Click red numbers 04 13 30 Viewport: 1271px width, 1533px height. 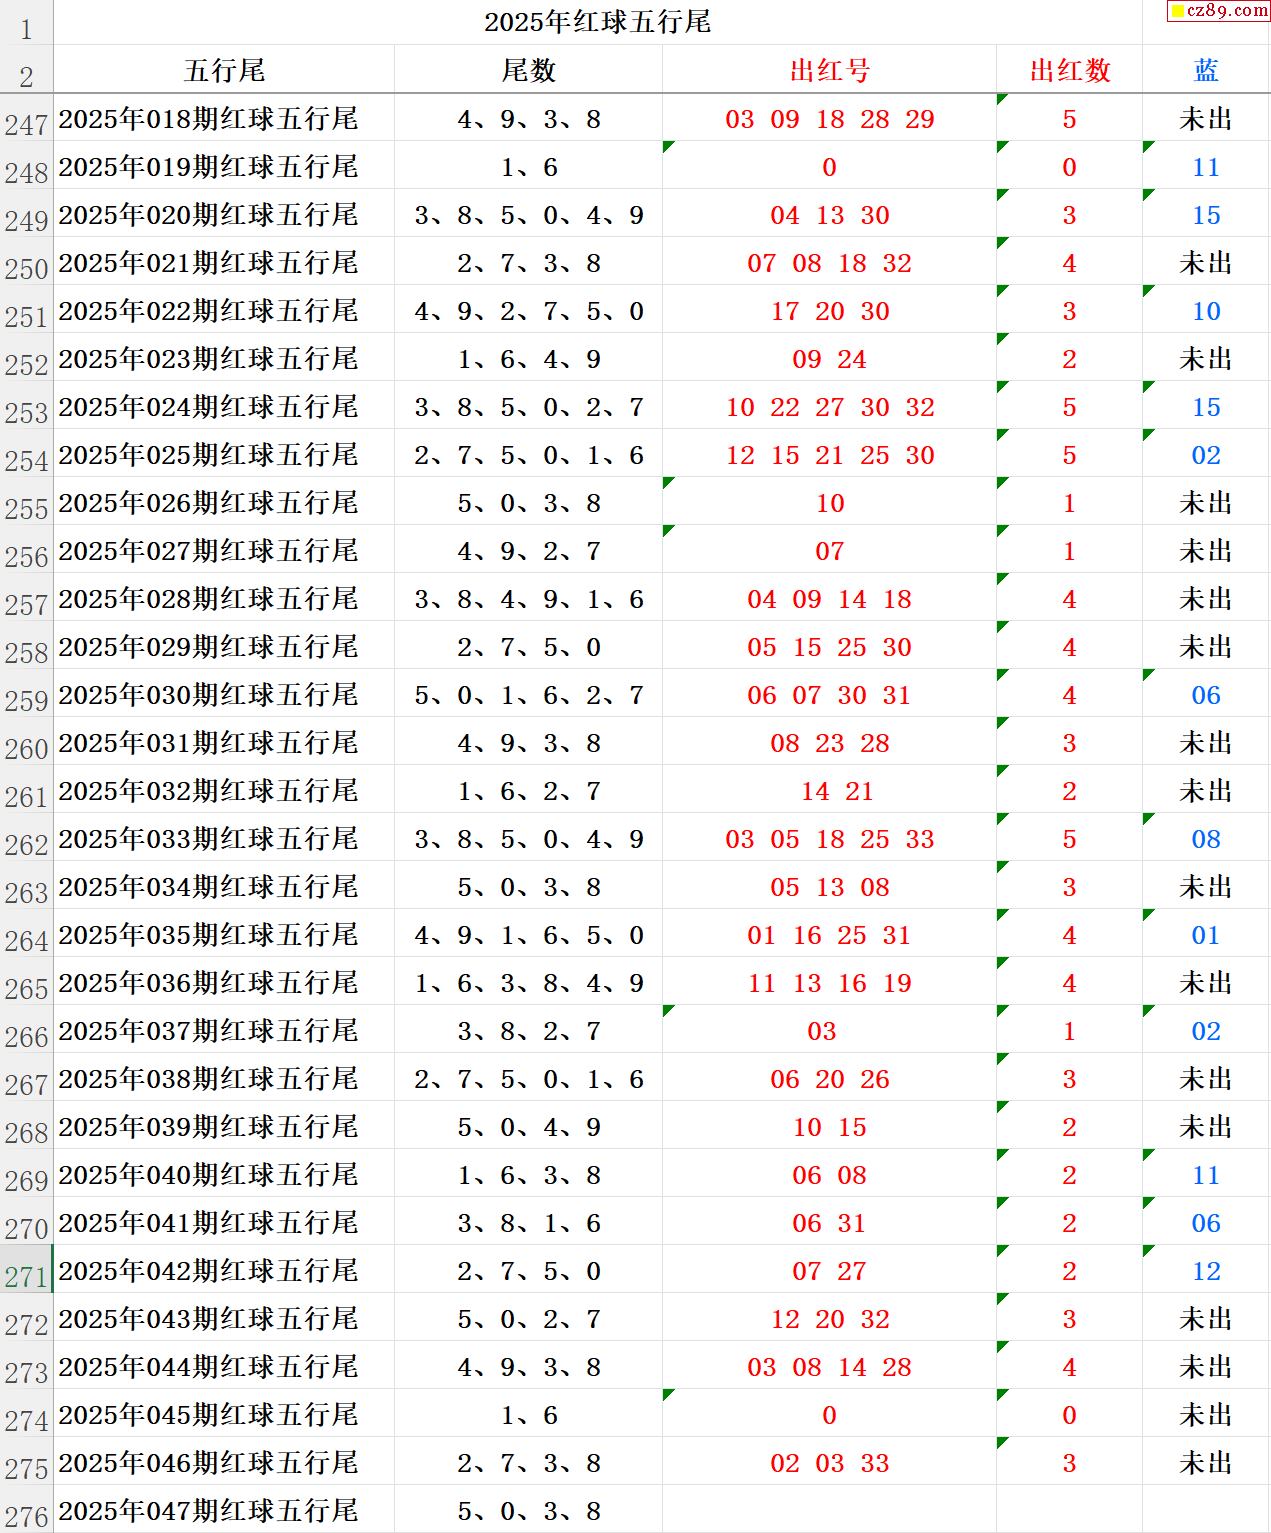pos(829,215)
